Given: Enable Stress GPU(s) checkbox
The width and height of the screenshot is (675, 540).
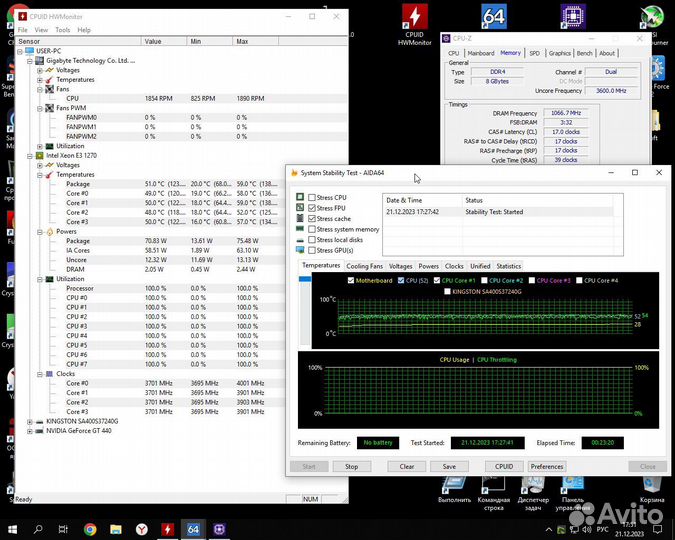Looking at the screenshot, I should click(312, 250).
